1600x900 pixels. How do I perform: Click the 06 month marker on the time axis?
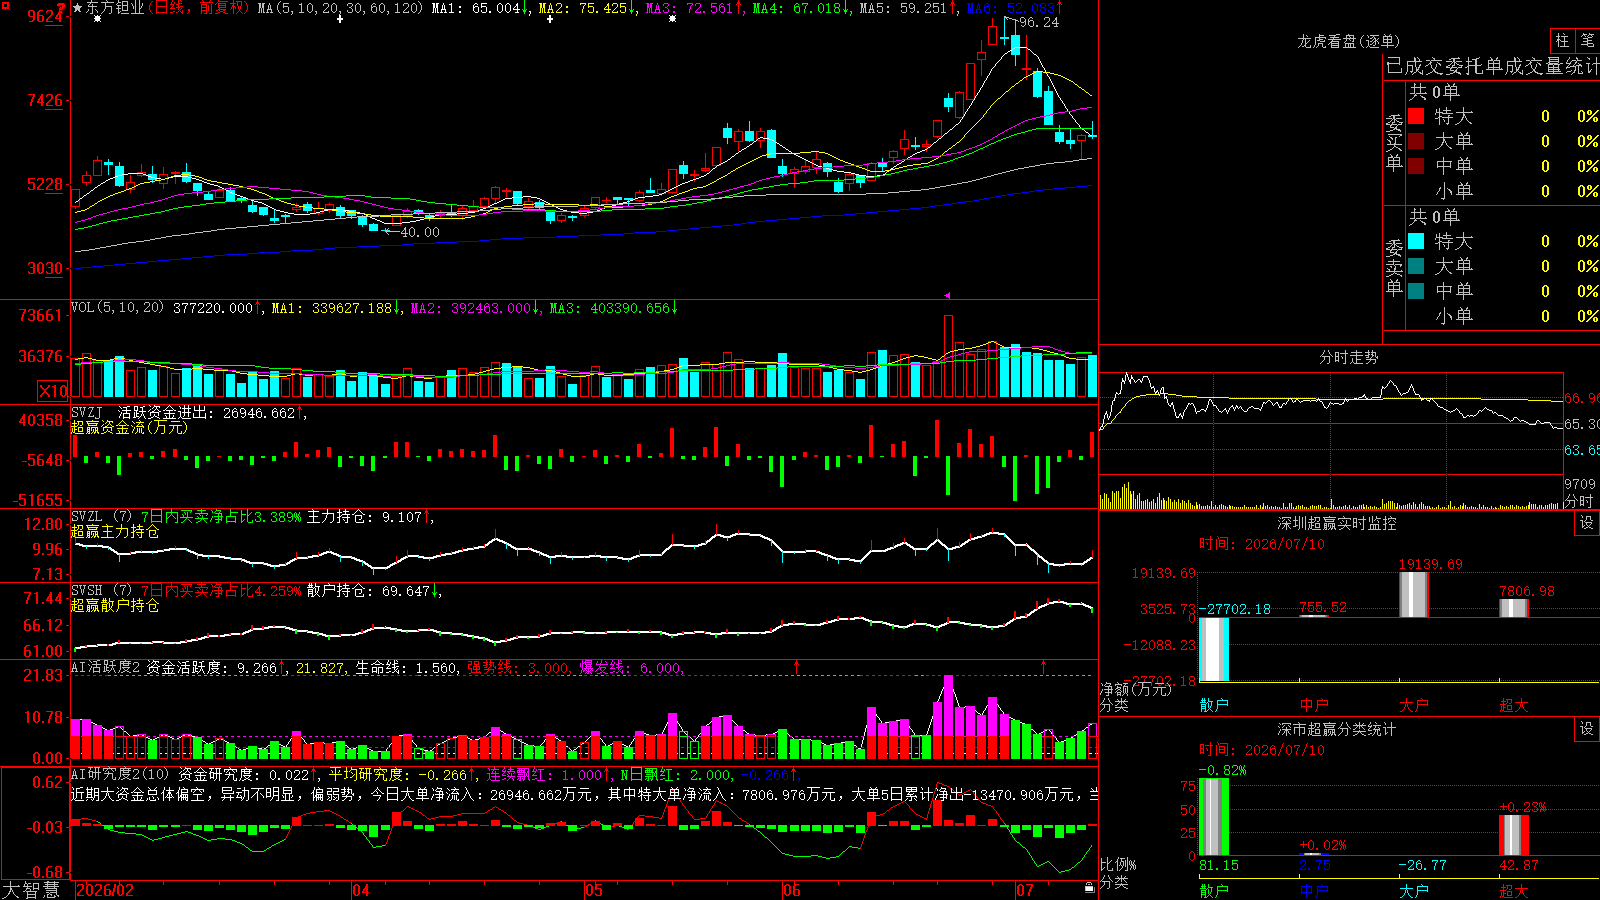[x=792, y=890]
